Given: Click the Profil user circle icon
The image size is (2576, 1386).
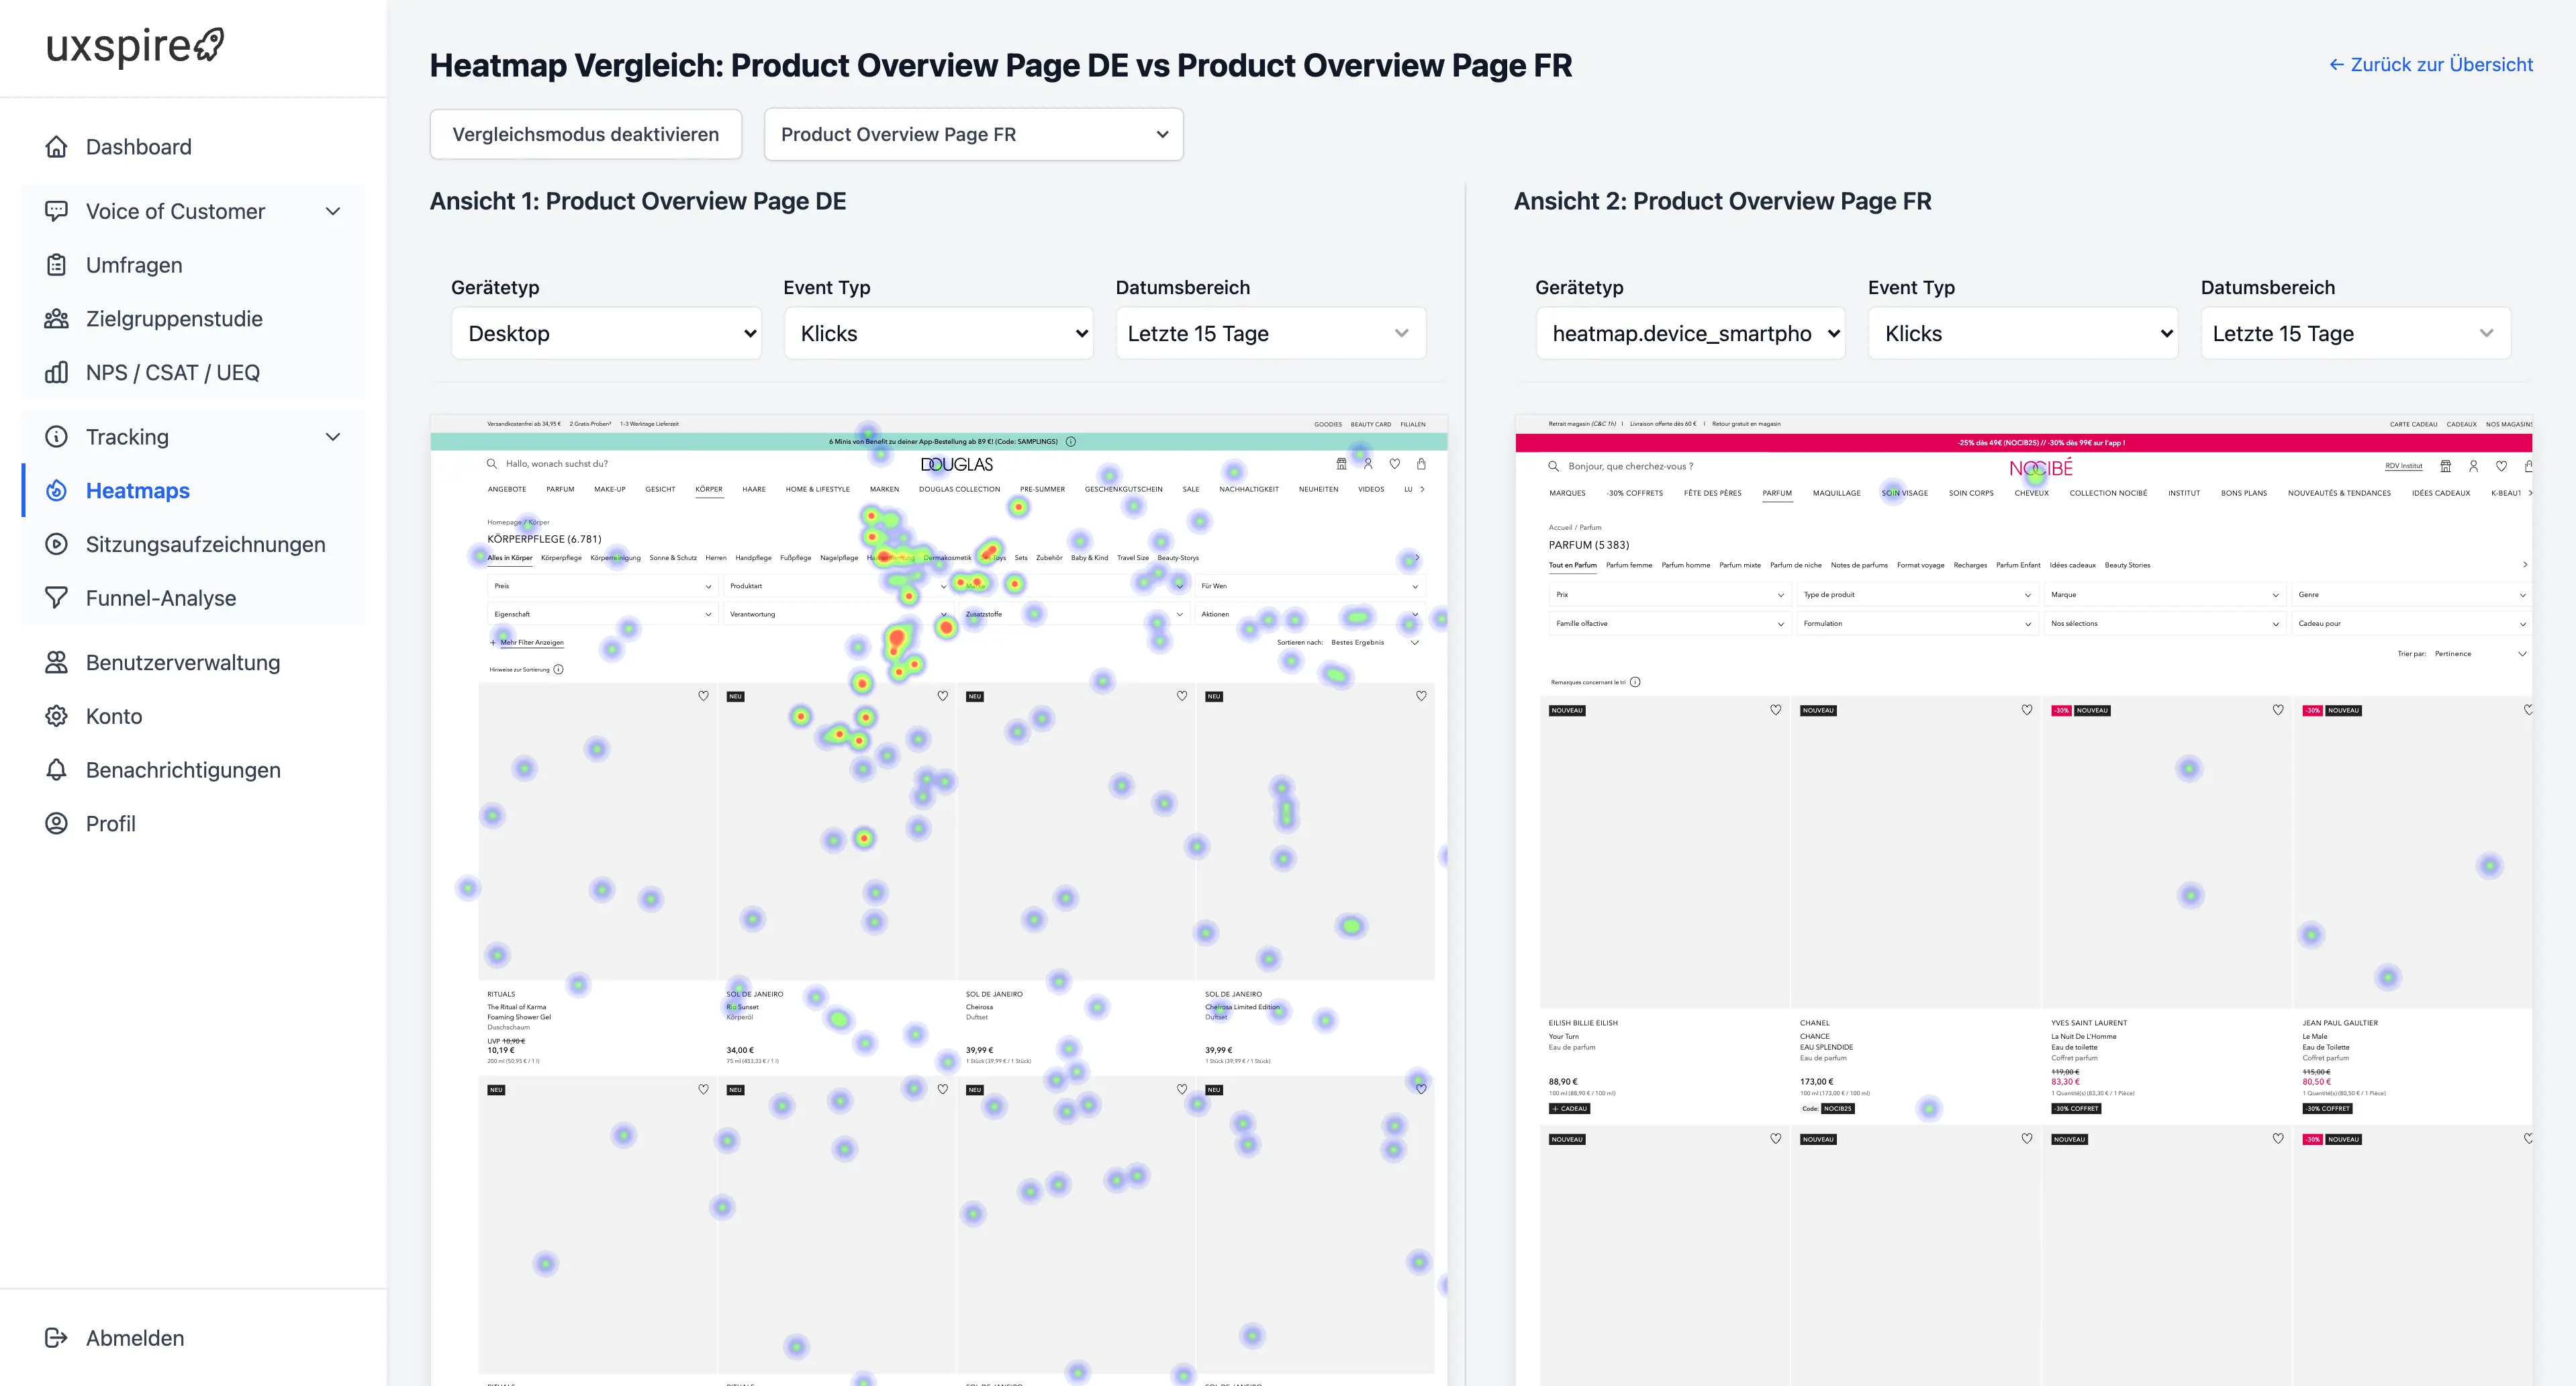Looking at the screenshot, I should point(56,823).
